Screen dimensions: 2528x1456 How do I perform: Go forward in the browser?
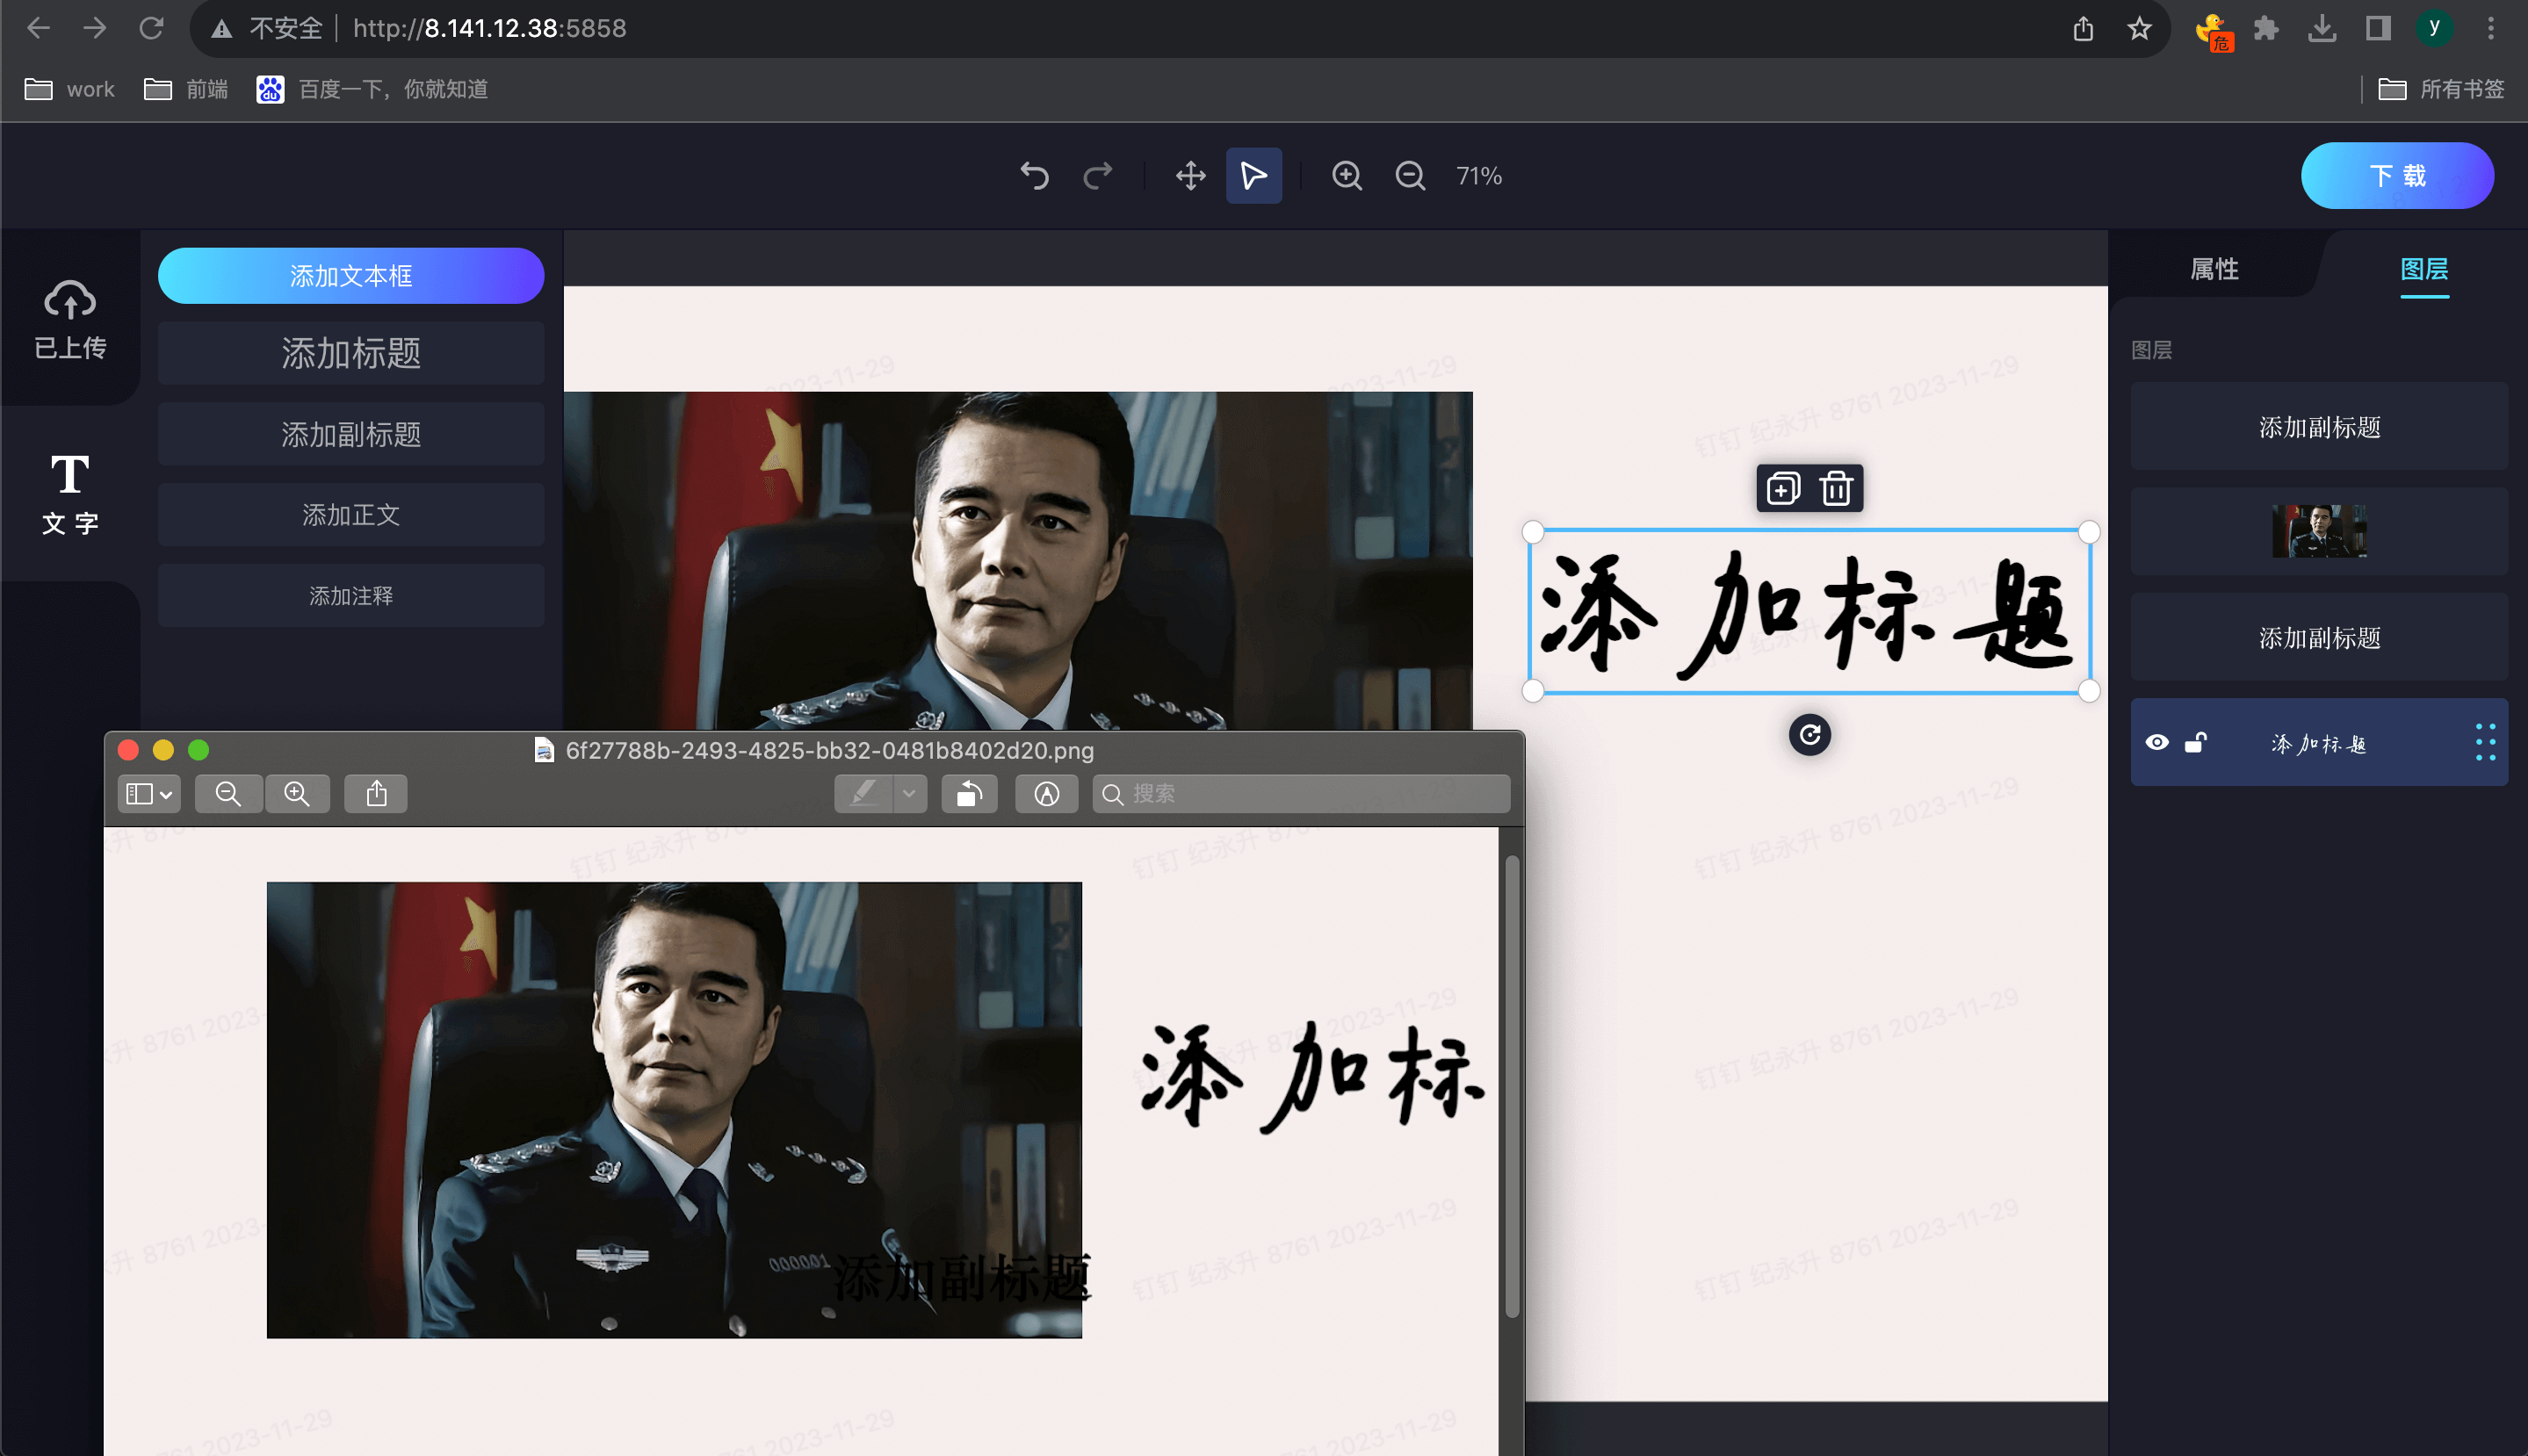[x=94, y=28]
